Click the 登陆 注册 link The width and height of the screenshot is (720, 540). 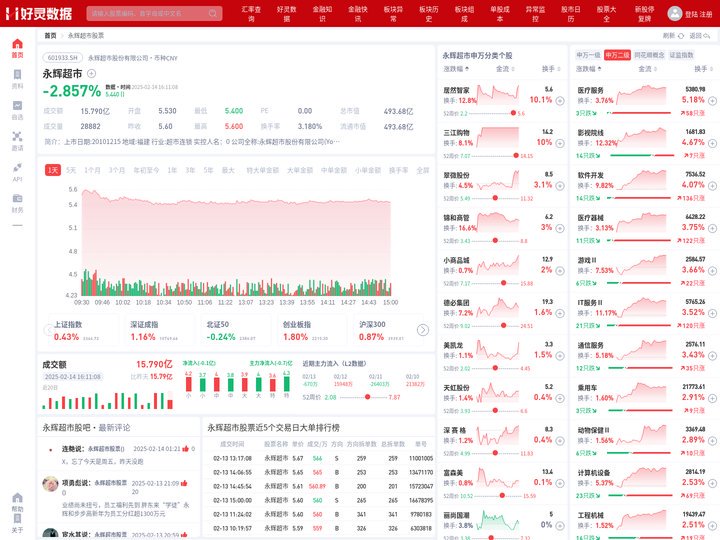click(x=698, y=14)
